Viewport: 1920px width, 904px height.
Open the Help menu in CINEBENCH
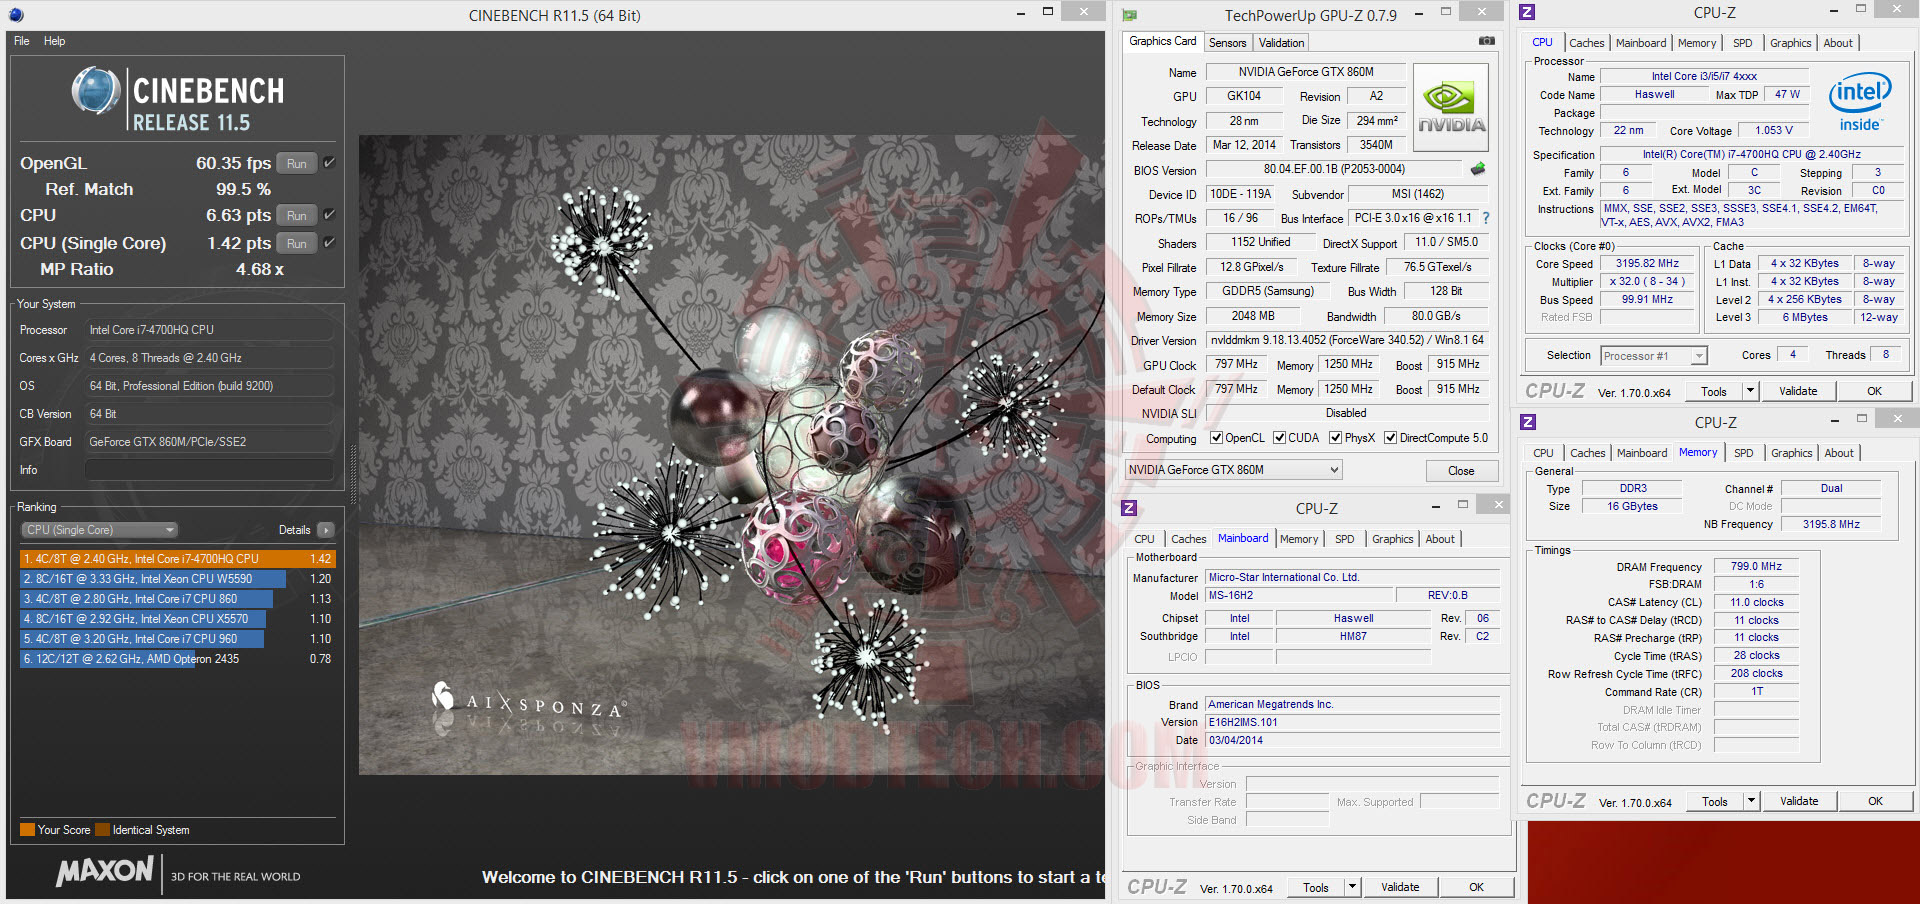click(55, 41)
